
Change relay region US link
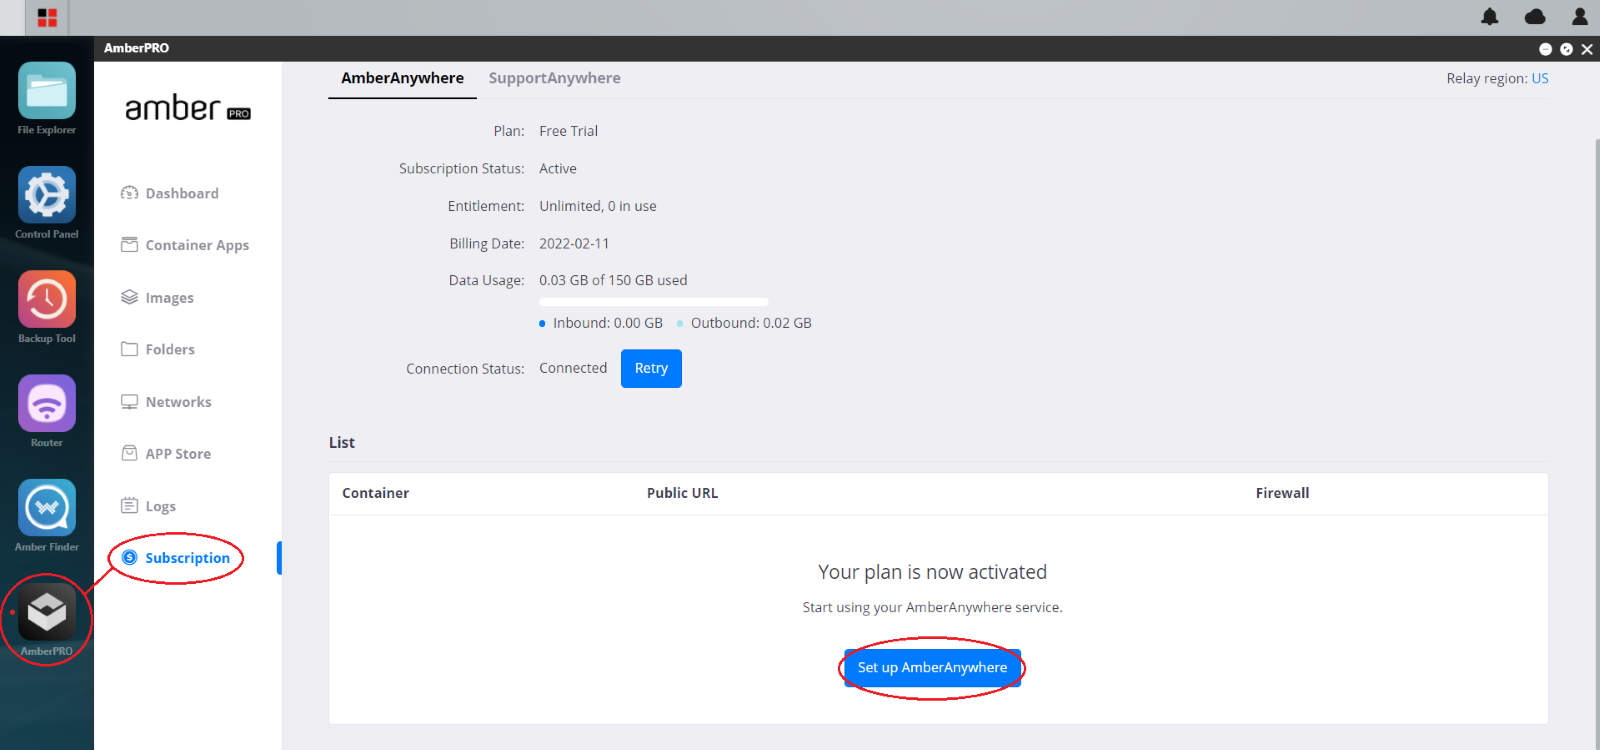click(x=1540, y=78)
